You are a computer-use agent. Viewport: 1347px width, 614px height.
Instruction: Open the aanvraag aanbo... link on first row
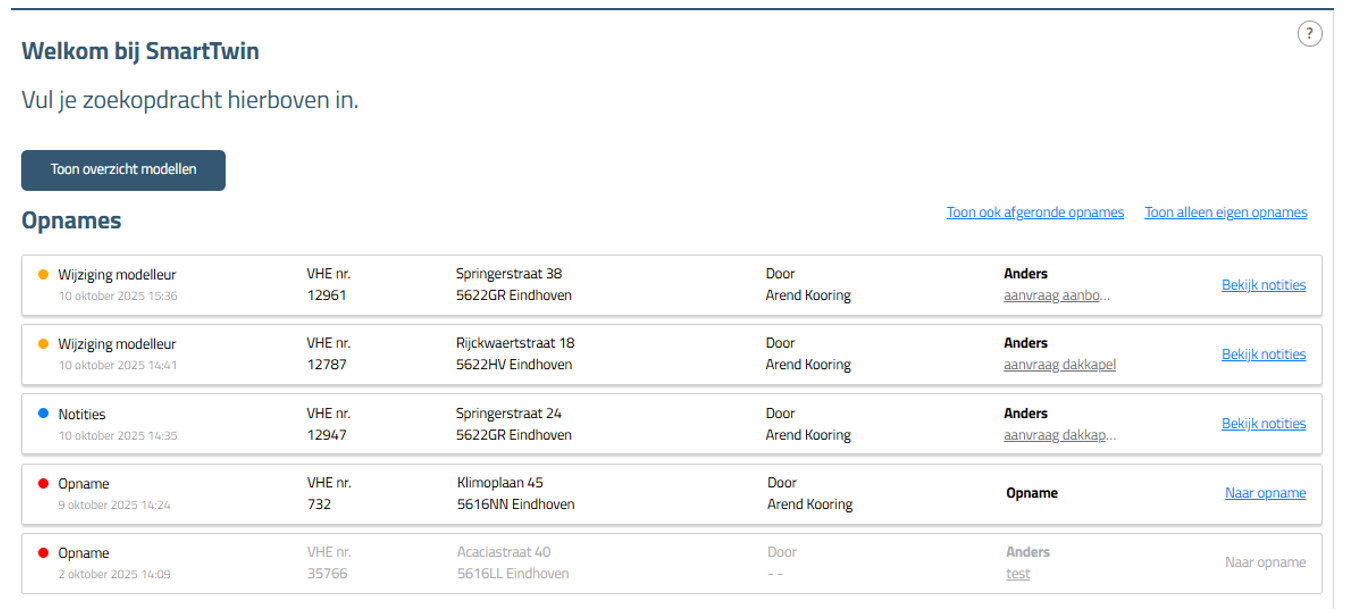1056,296
